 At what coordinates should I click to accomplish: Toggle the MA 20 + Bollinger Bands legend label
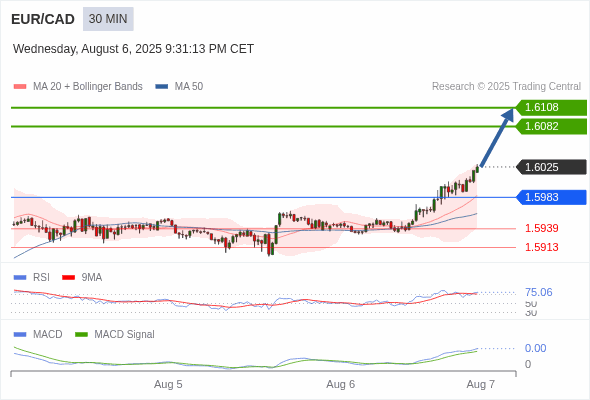88,87
